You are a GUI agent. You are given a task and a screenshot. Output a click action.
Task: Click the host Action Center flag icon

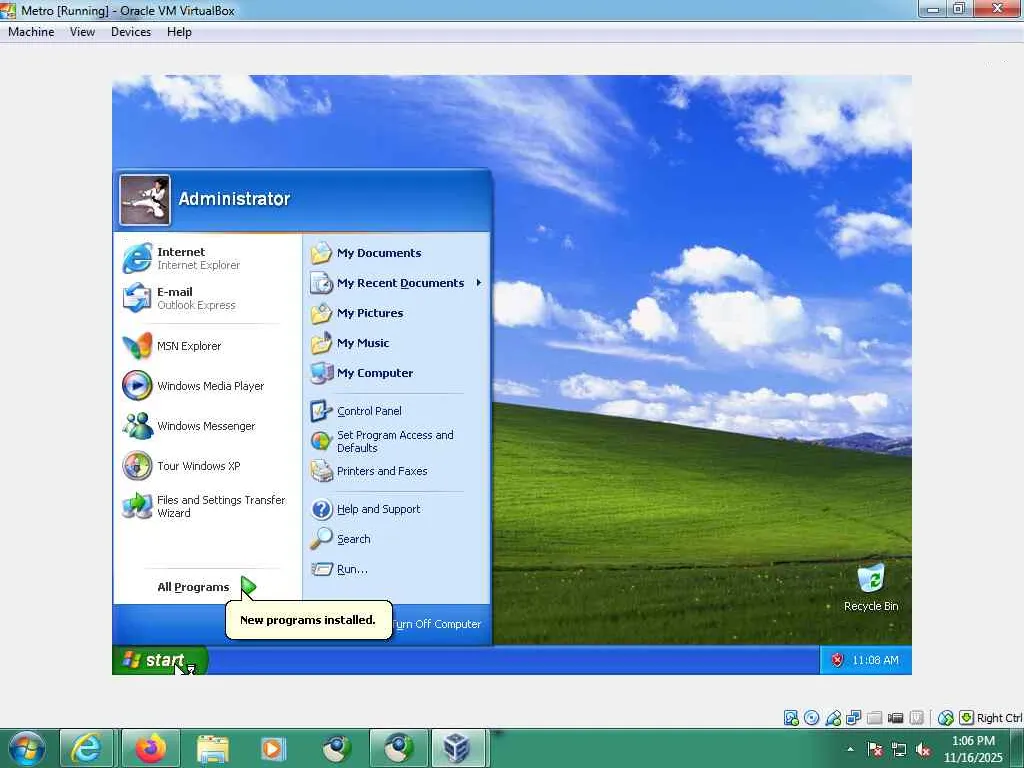[874, 749]
